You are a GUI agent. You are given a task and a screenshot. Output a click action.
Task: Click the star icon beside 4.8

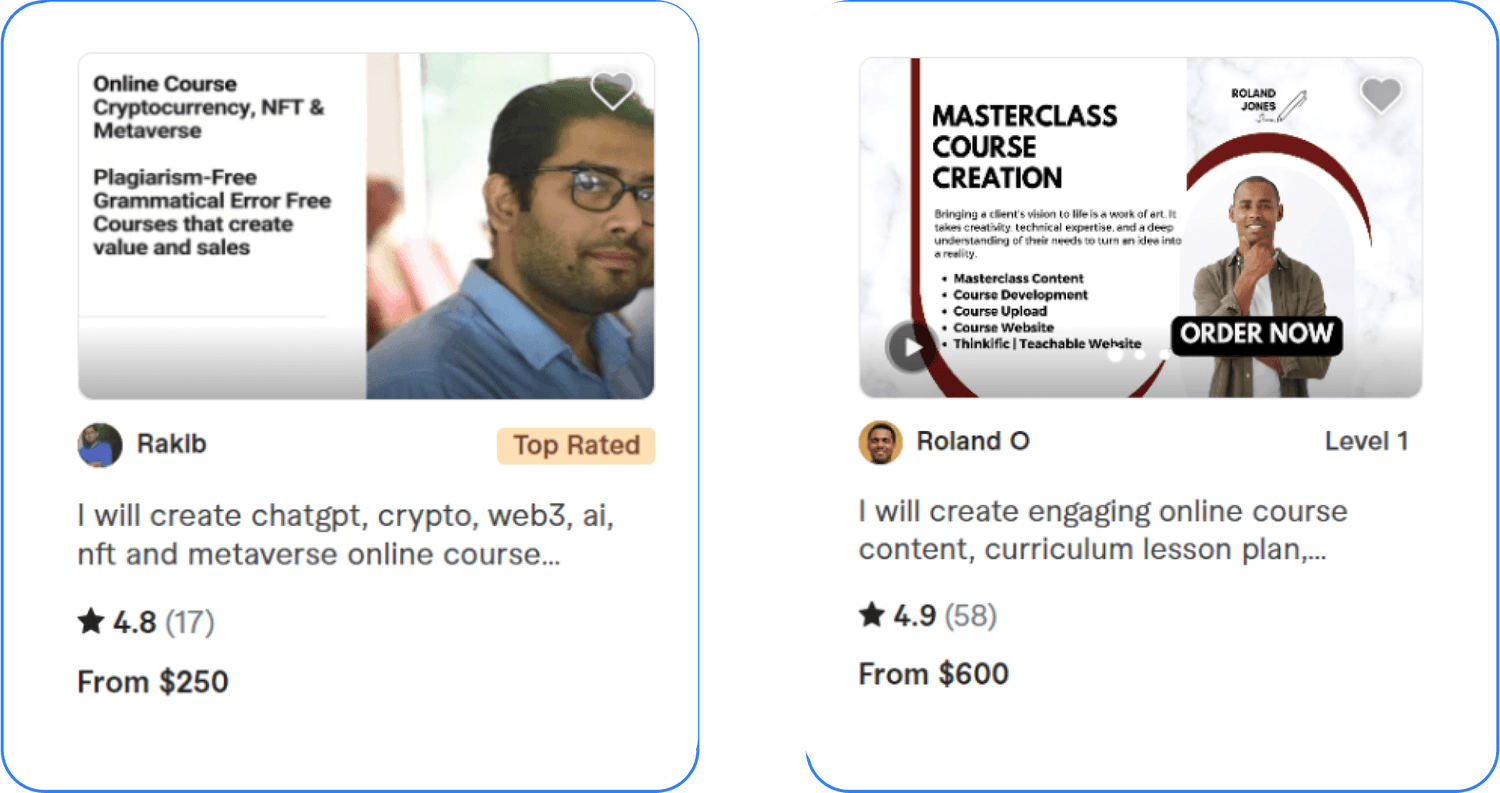tap(91, 622)
